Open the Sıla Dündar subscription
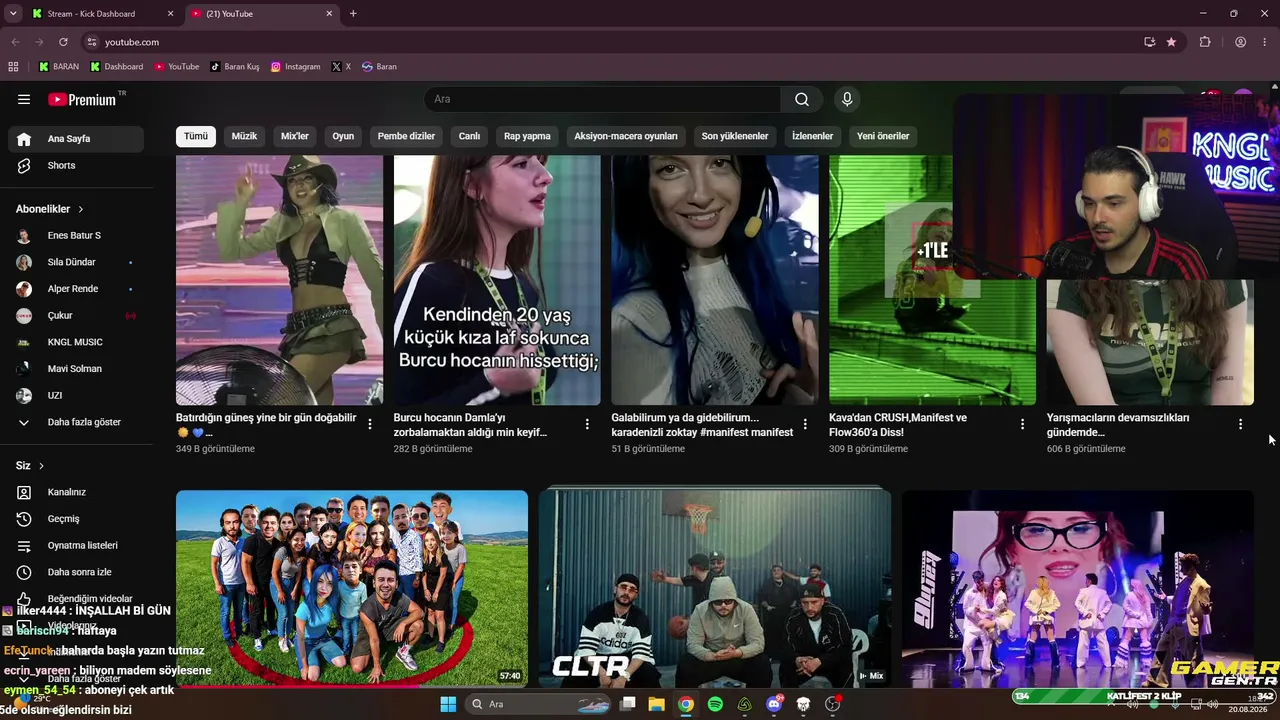 point(76,262)
